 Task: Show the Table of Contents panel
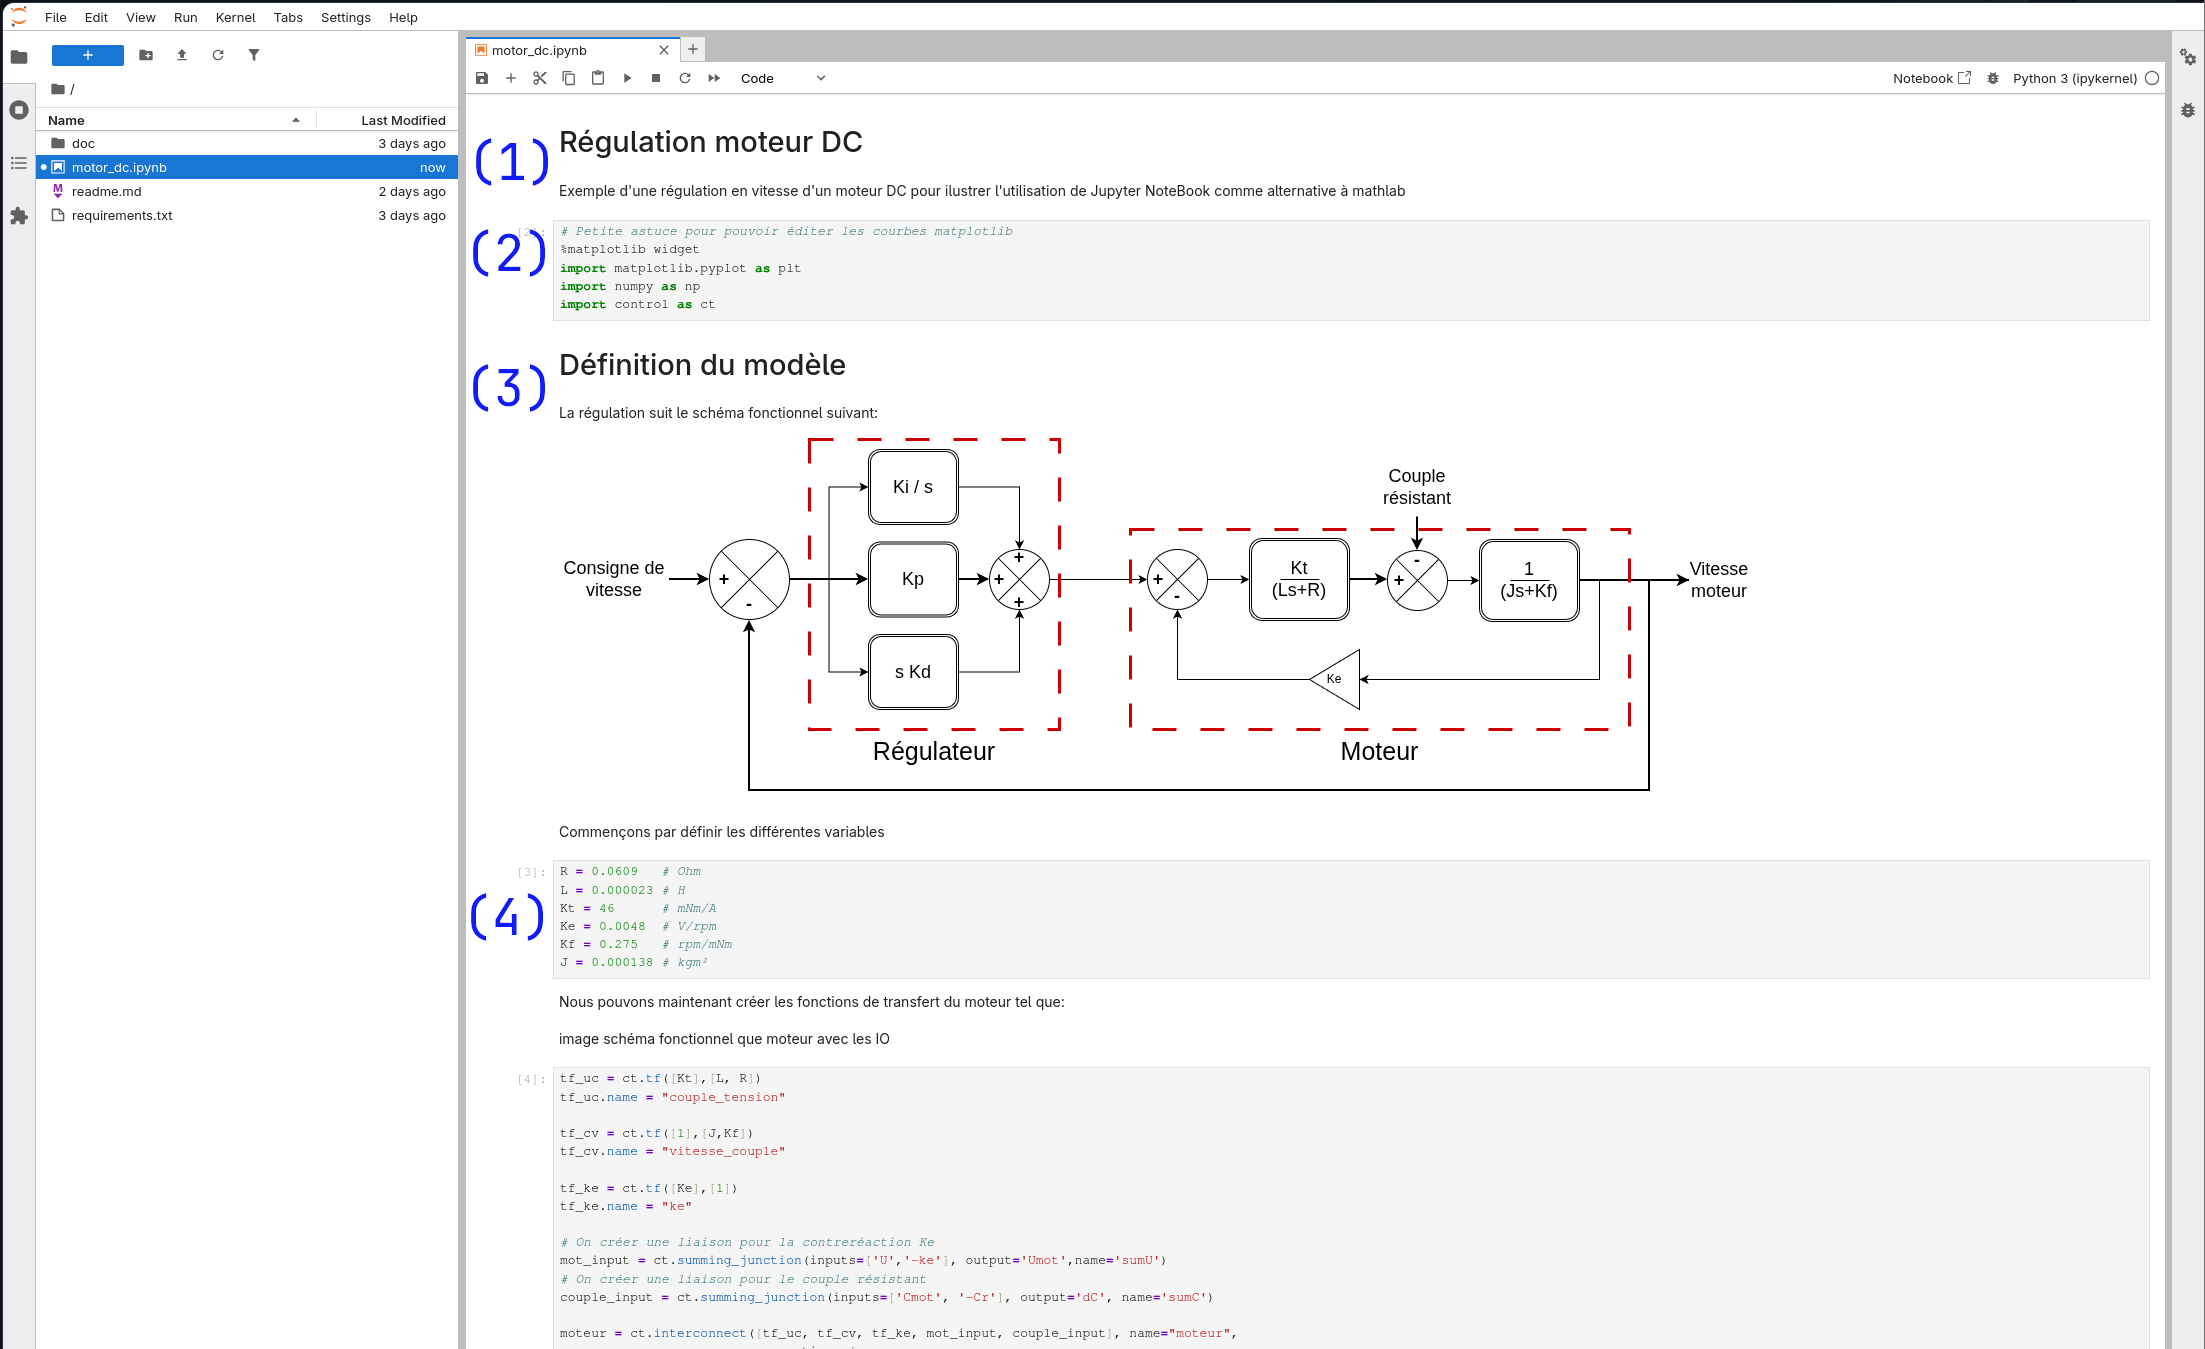pyautogui.click(x=19, y=163)
